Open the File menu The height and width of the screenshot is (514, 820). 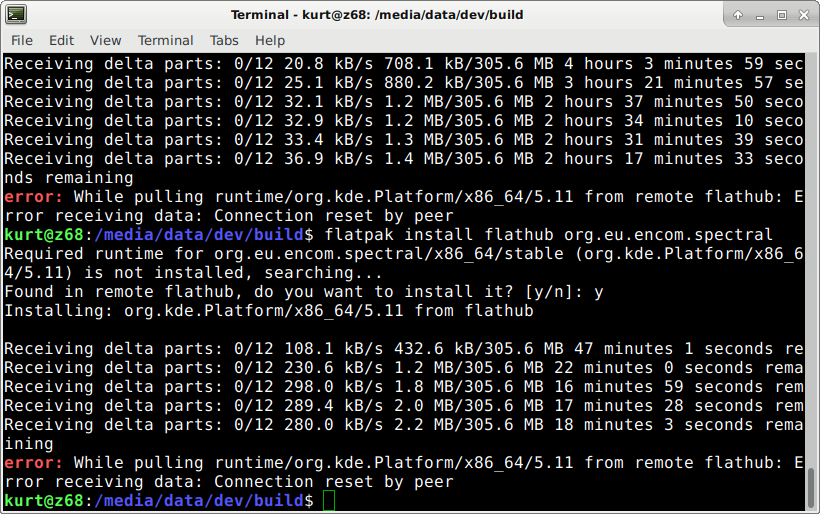pyautogui.click(x=22, y=40)
